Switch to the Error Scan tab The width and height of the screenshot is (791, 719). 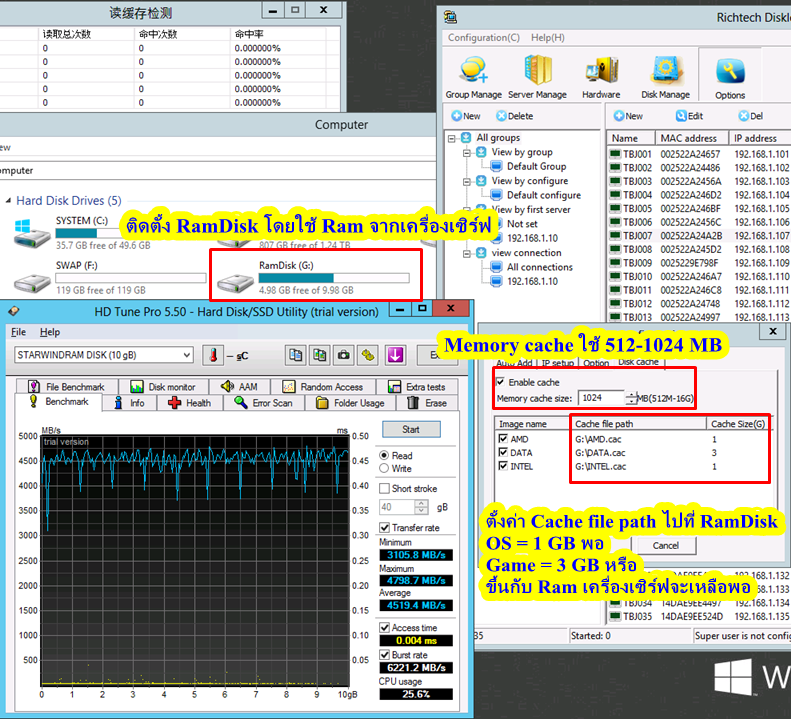264,403
